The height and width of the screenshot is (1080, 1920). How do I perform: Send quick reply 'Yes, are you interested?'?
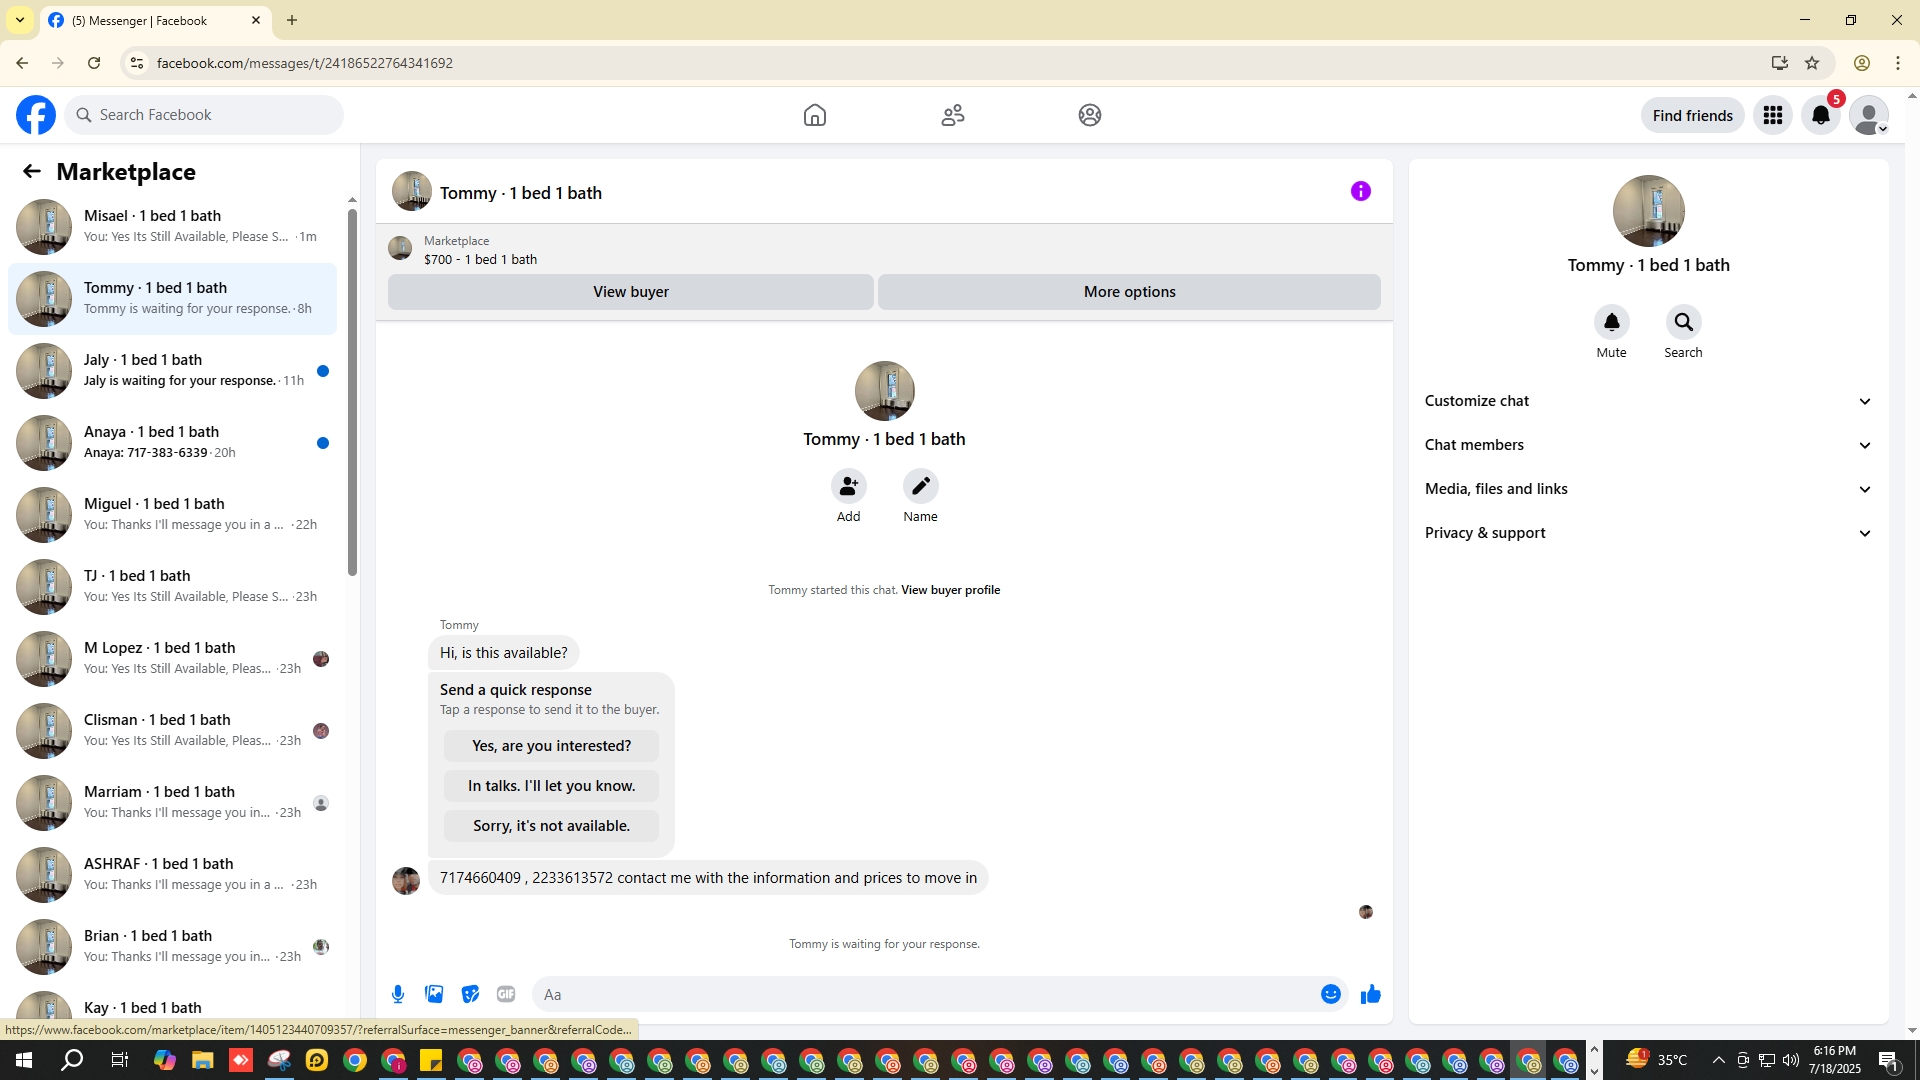(x=551, y=746)
